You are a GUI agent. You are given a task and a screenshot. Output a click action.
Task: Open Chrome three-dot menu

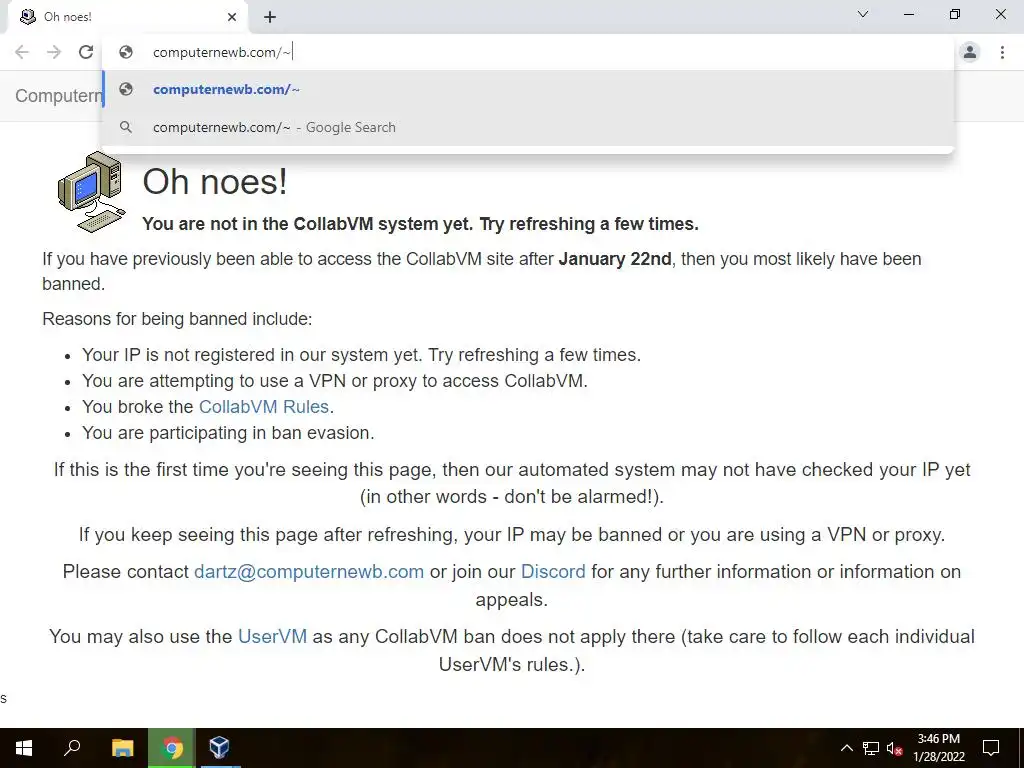click(x=1002, y=52)
